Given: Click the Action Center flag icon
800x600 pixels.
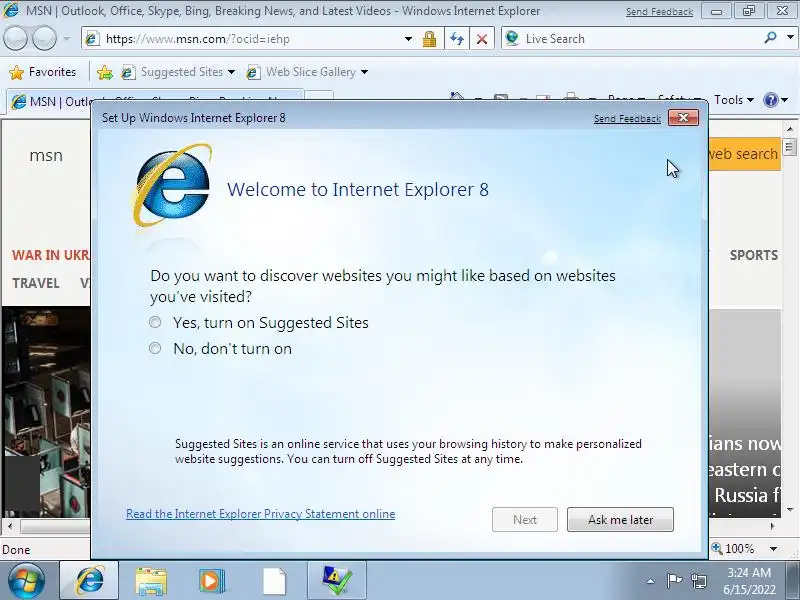Looking at the screenshot, I should pos(674,581).
